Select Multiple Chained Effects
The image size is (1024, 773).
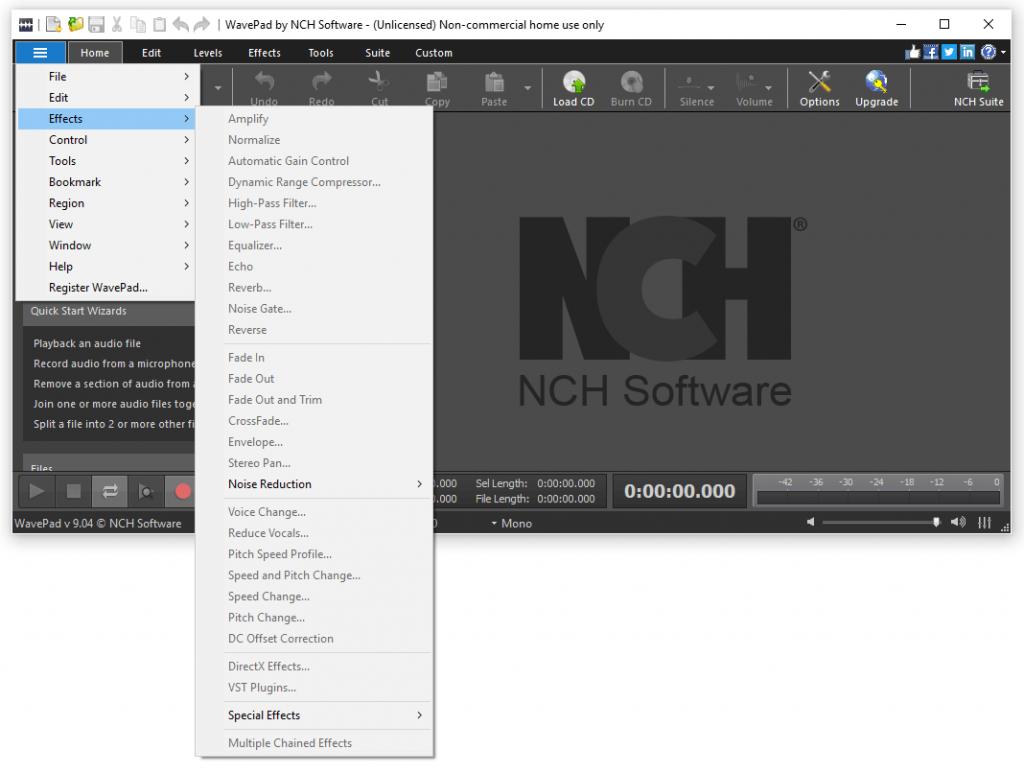(x=314, y=743)
